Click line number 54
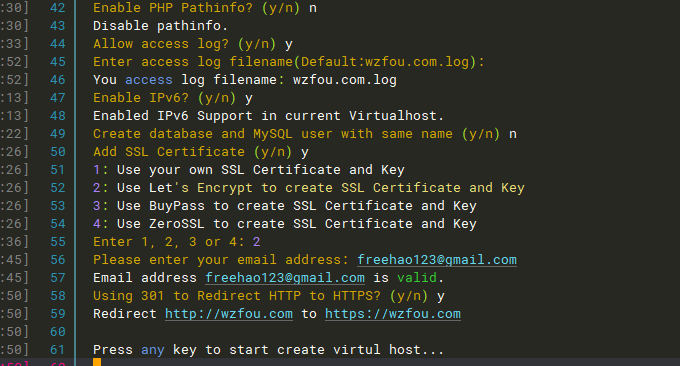This screenshot has height=366, width=680. pyautogui.click(x=58, y=224)
